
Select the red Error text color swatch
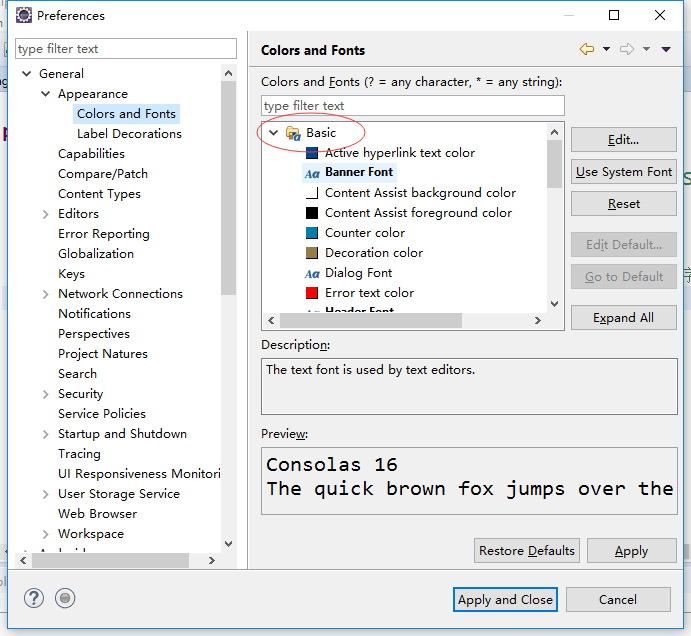coord(312,293)
